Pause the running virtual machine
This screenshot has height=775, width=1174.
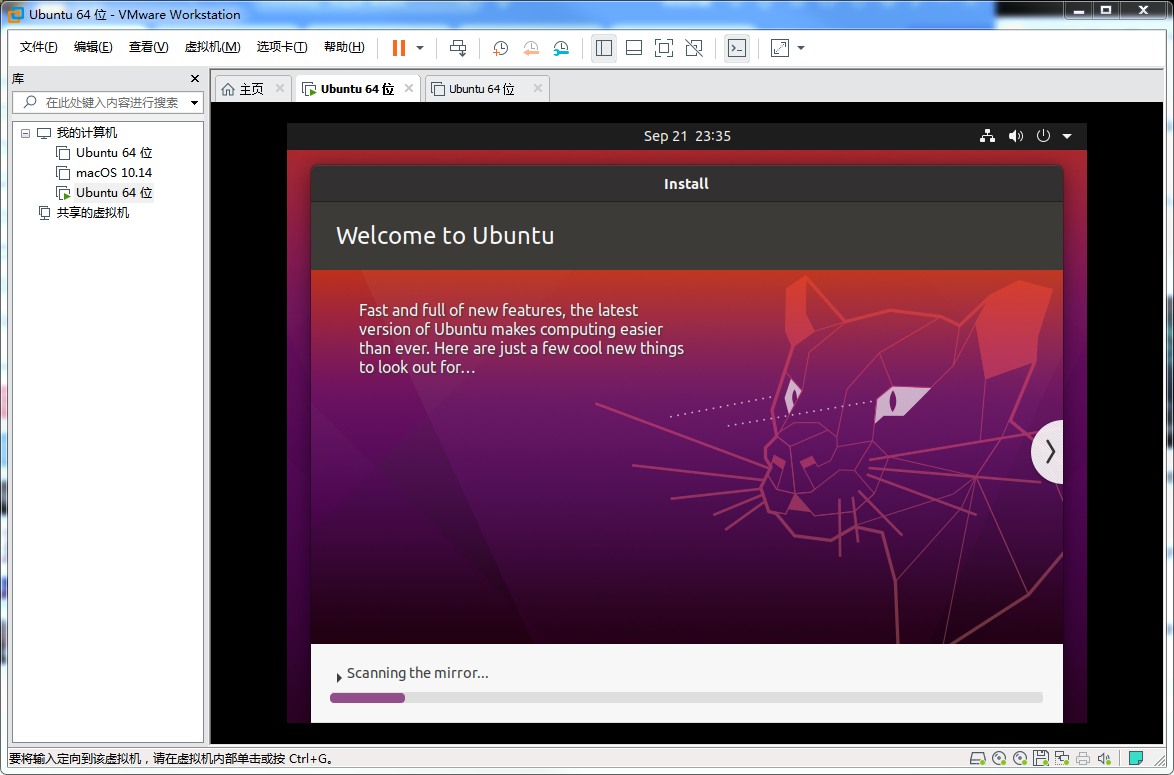click(399, 48)
